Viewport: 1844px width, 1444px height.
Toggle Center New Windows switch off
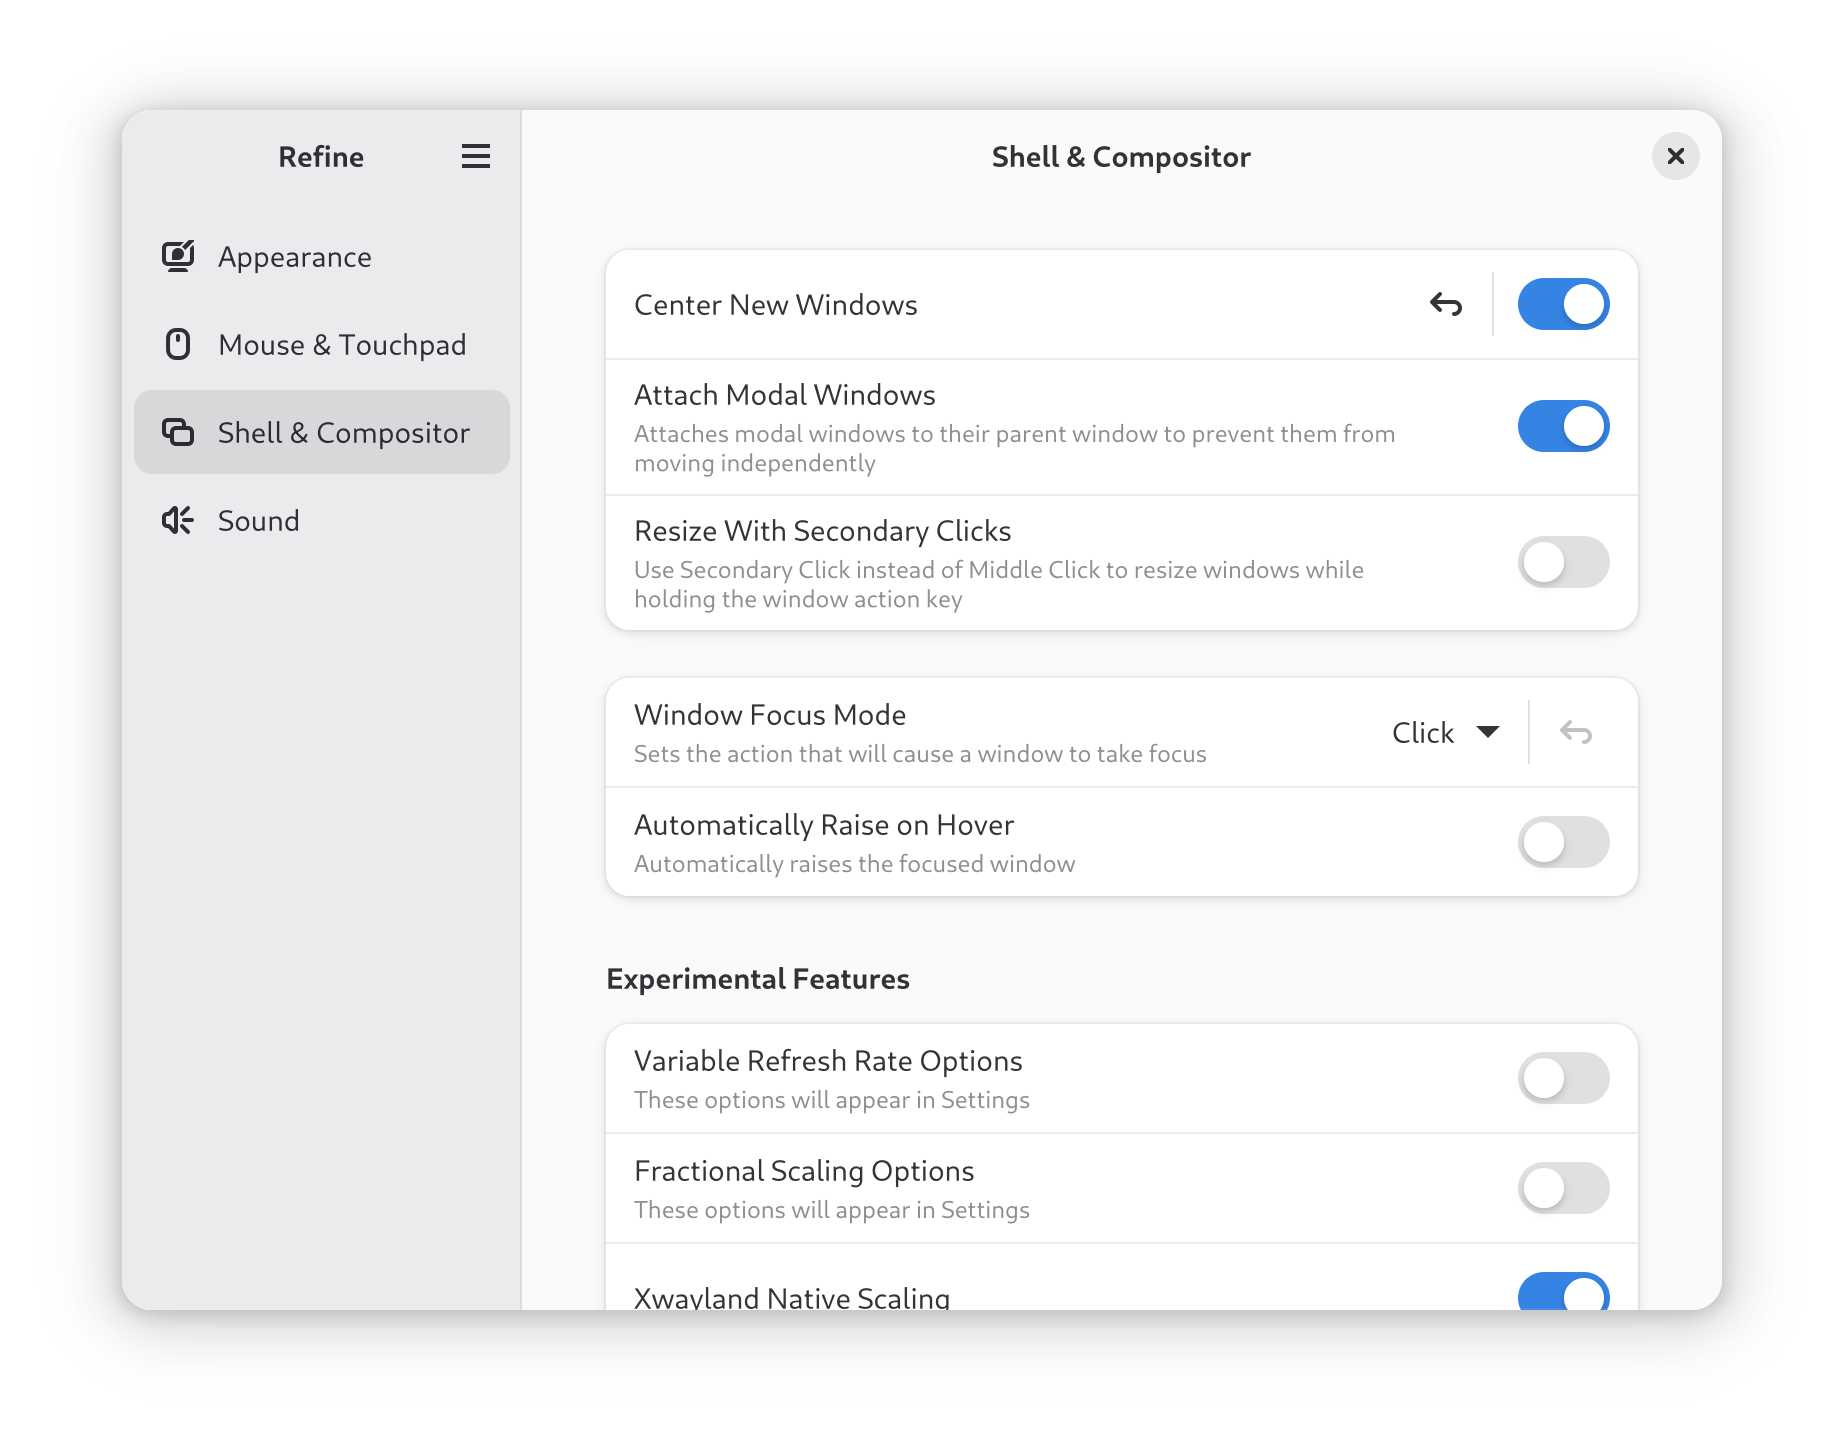pos(1564,304)
